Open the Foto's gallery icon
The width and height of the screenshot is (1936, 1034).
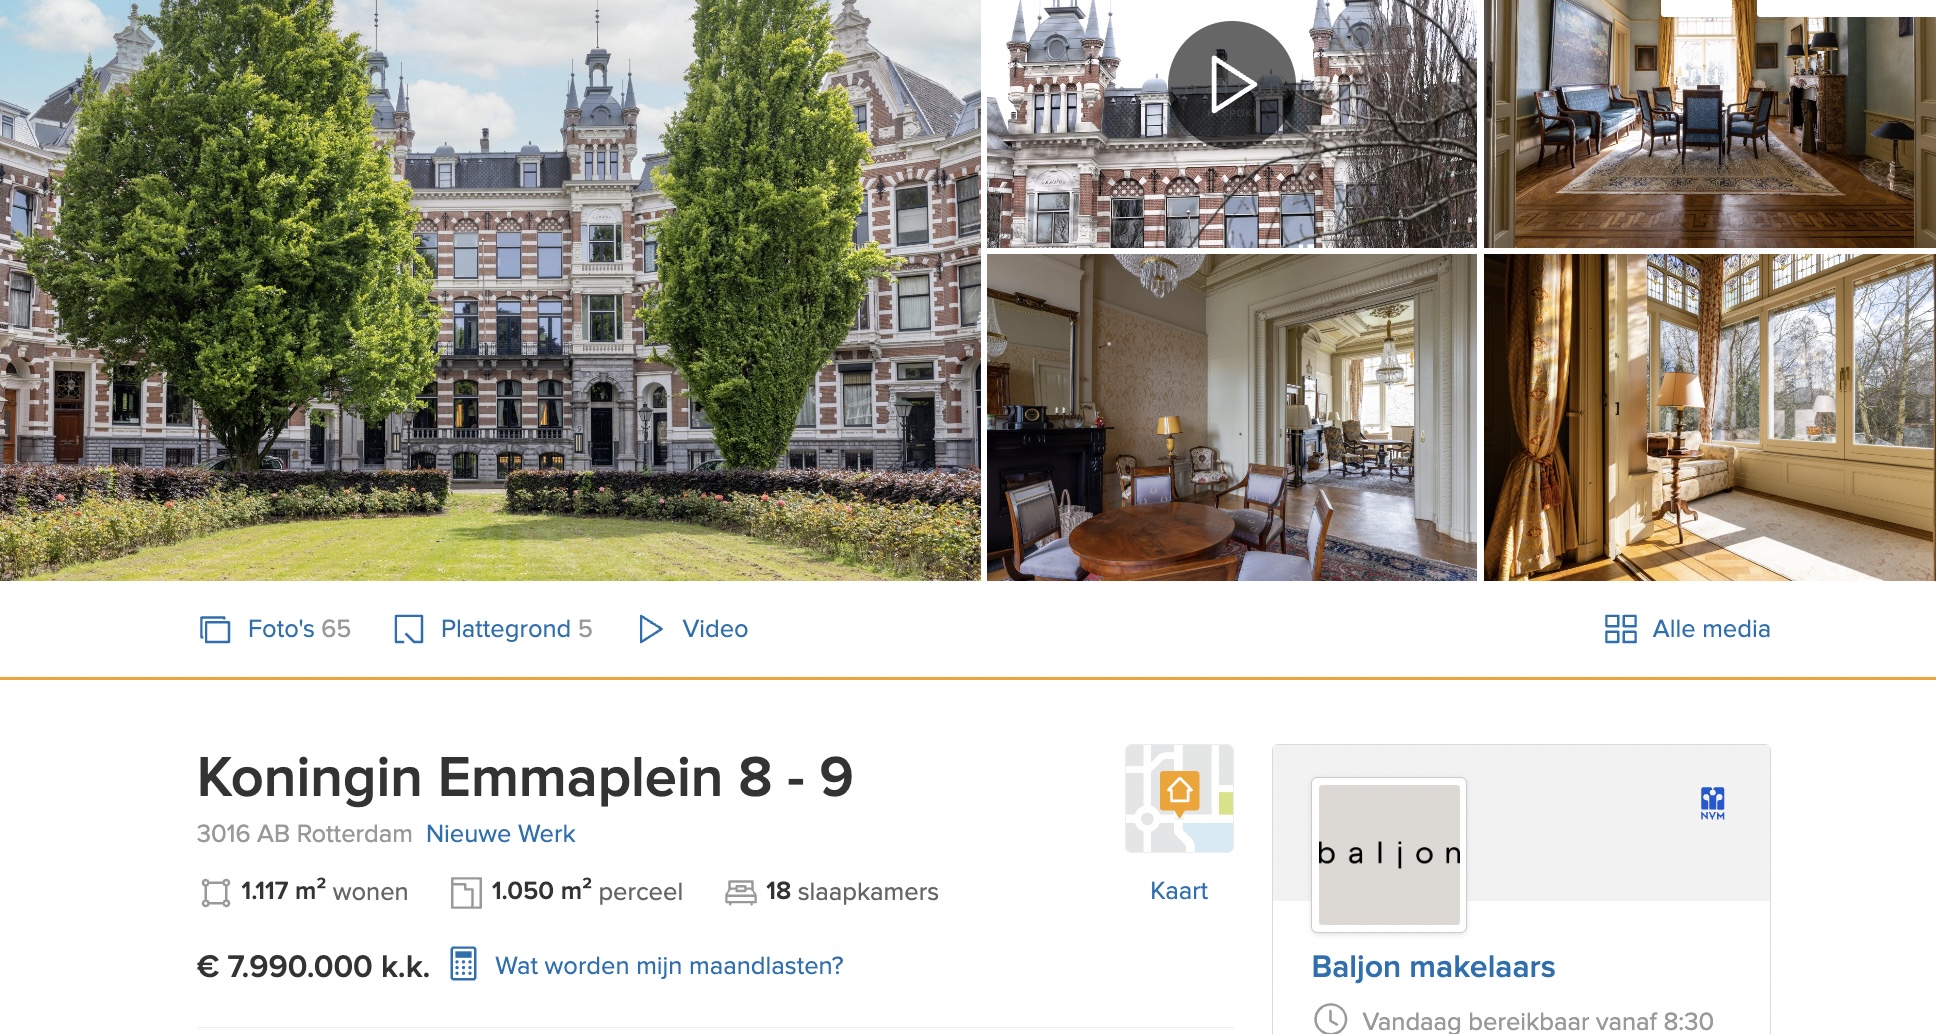click(x=215, y=629)
